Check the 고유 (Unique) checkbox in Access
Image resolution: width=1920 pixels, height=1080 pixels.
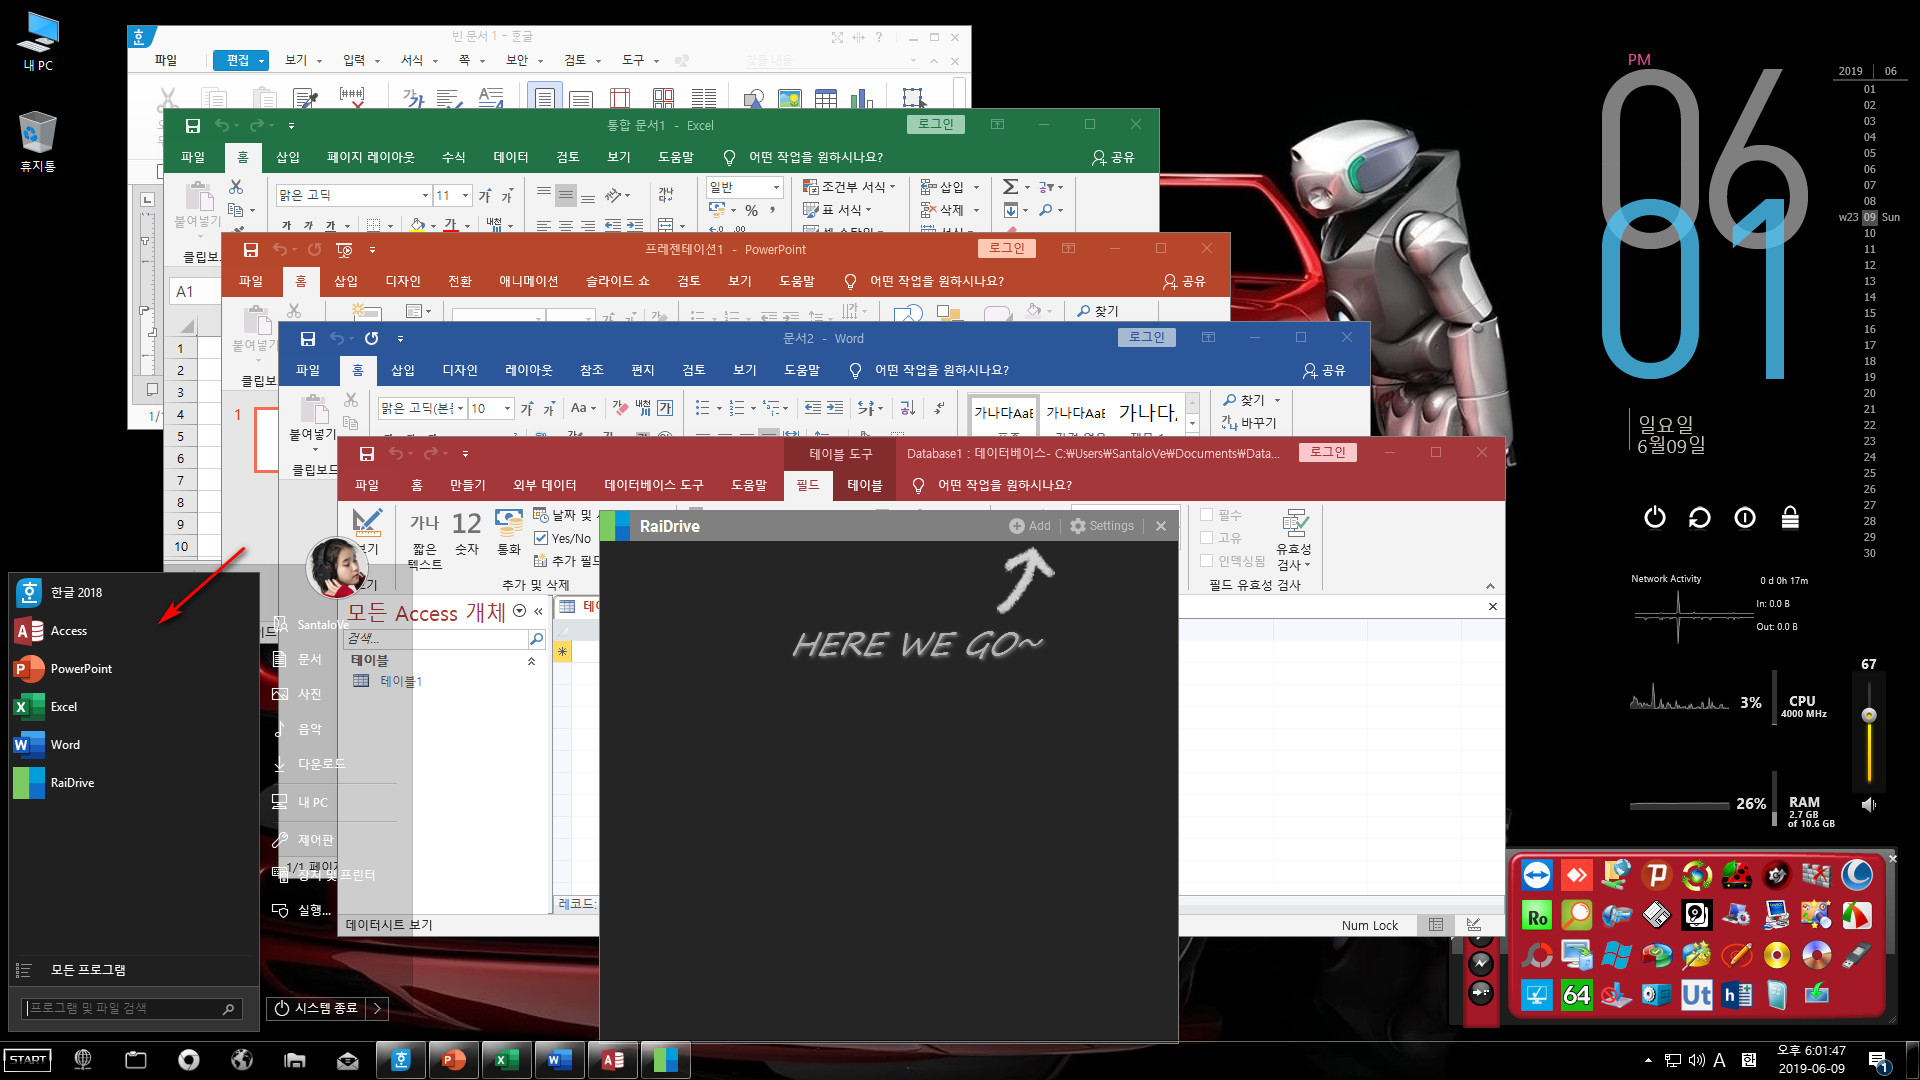1206,538
